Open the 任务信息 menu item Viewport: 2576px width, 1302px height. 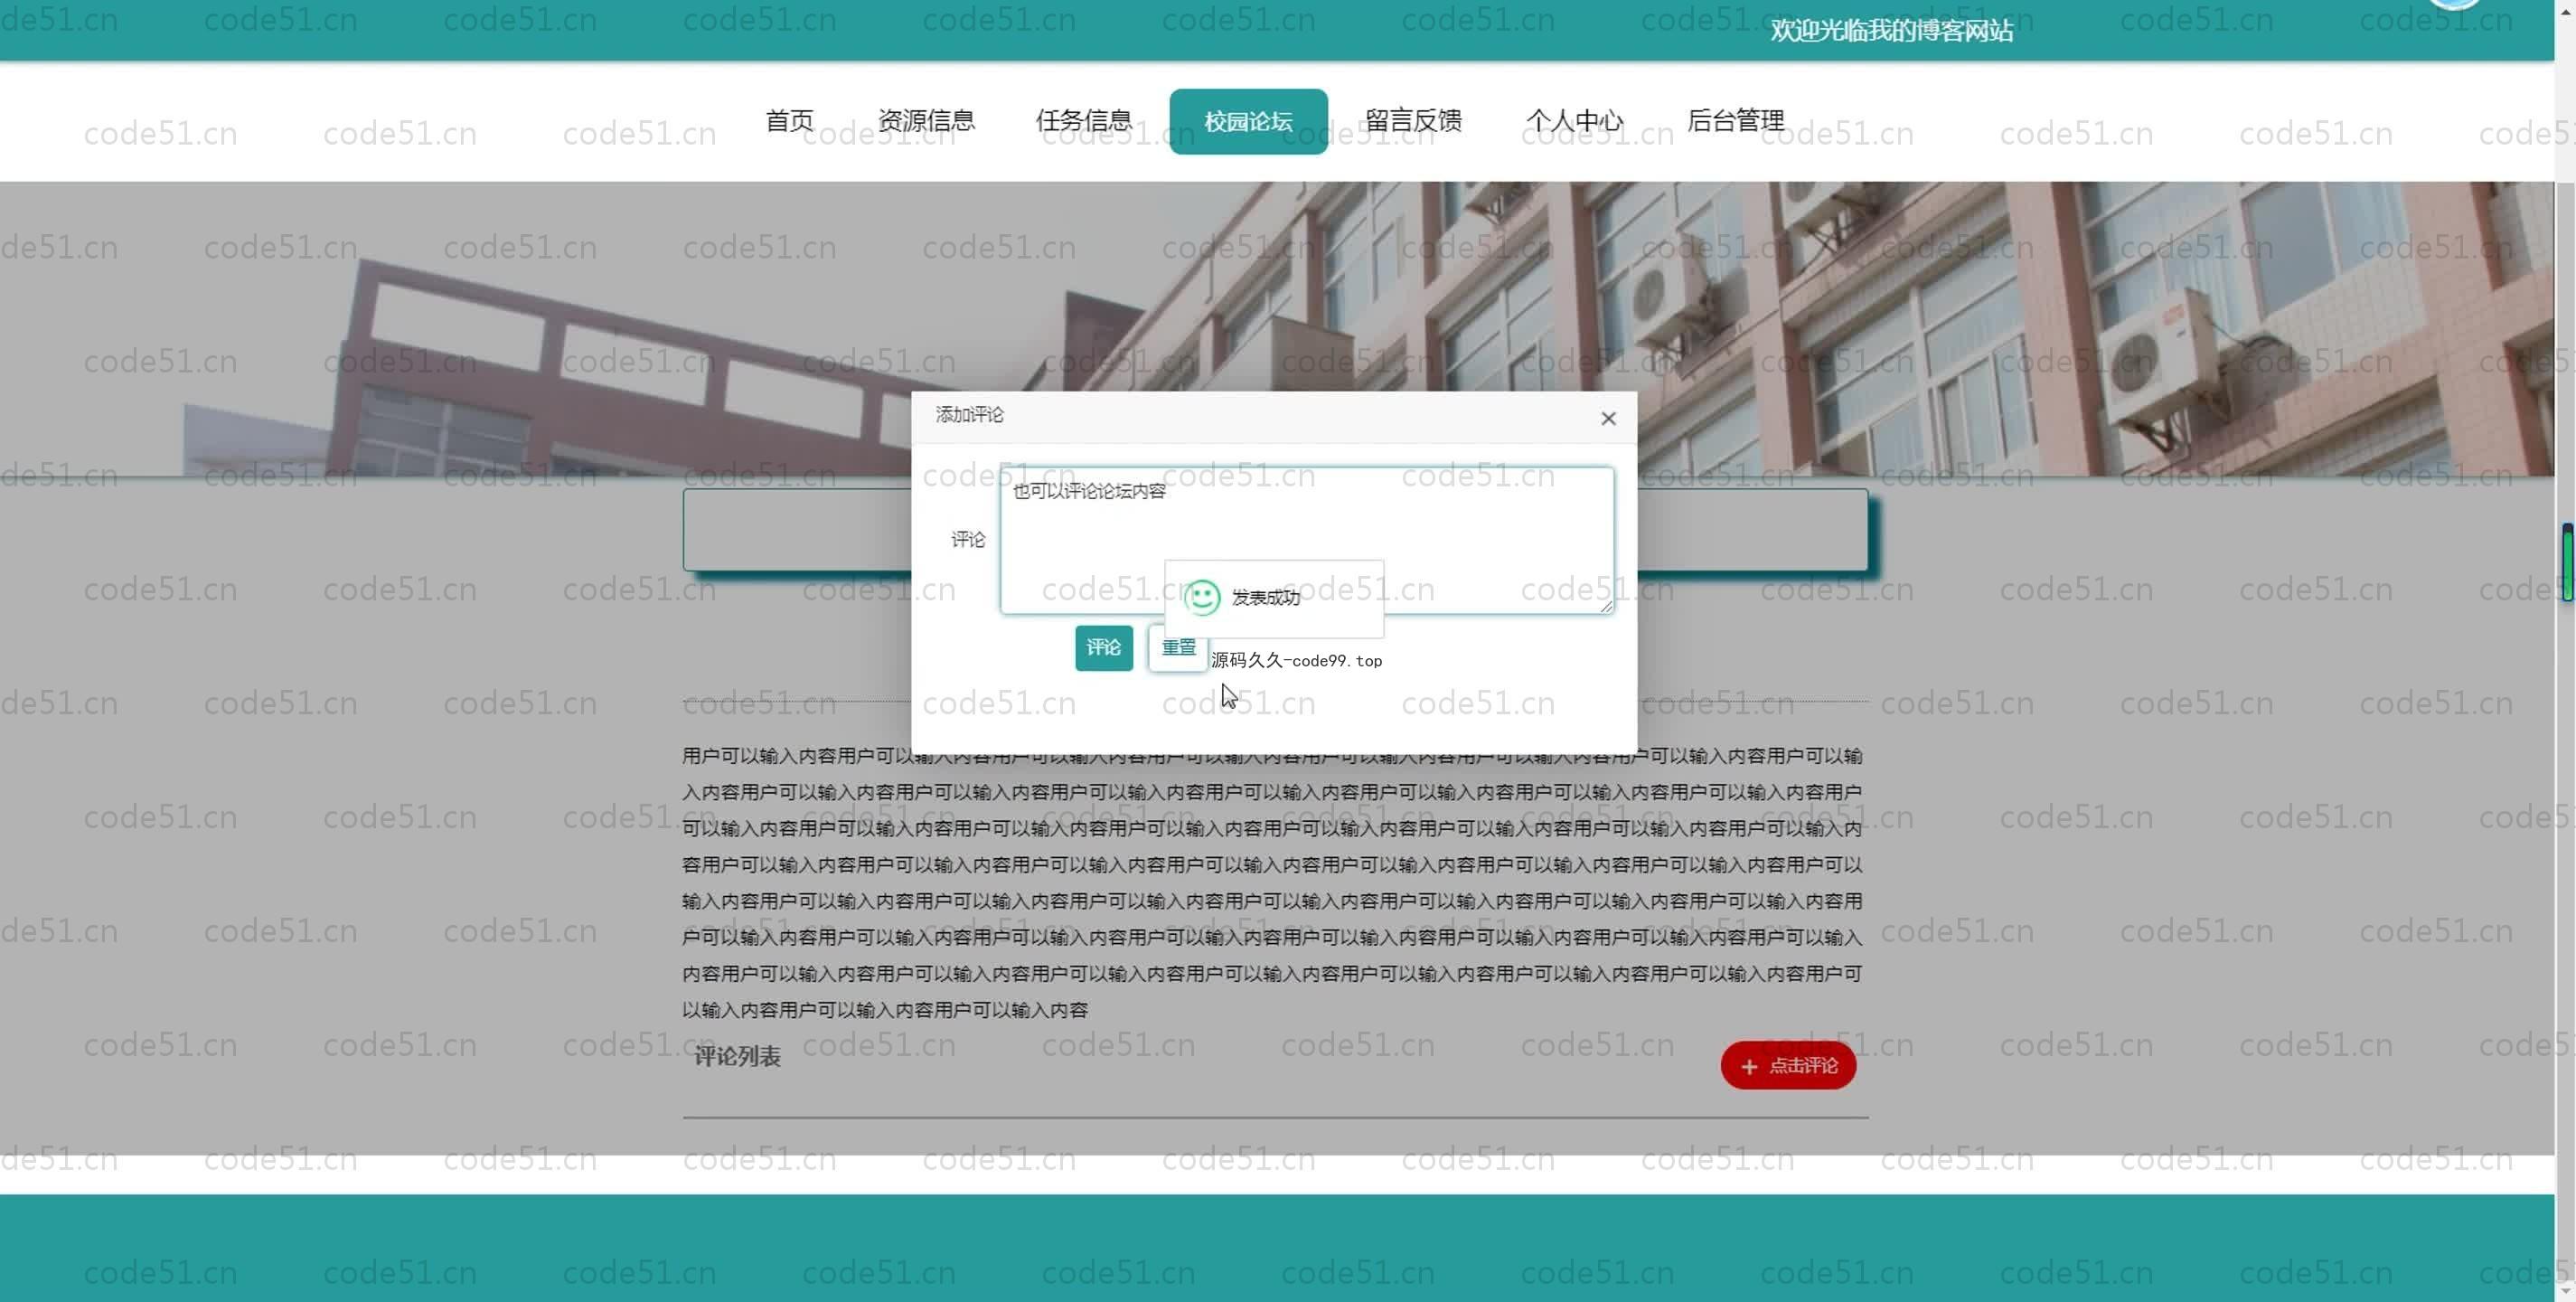click(1083, 121)
